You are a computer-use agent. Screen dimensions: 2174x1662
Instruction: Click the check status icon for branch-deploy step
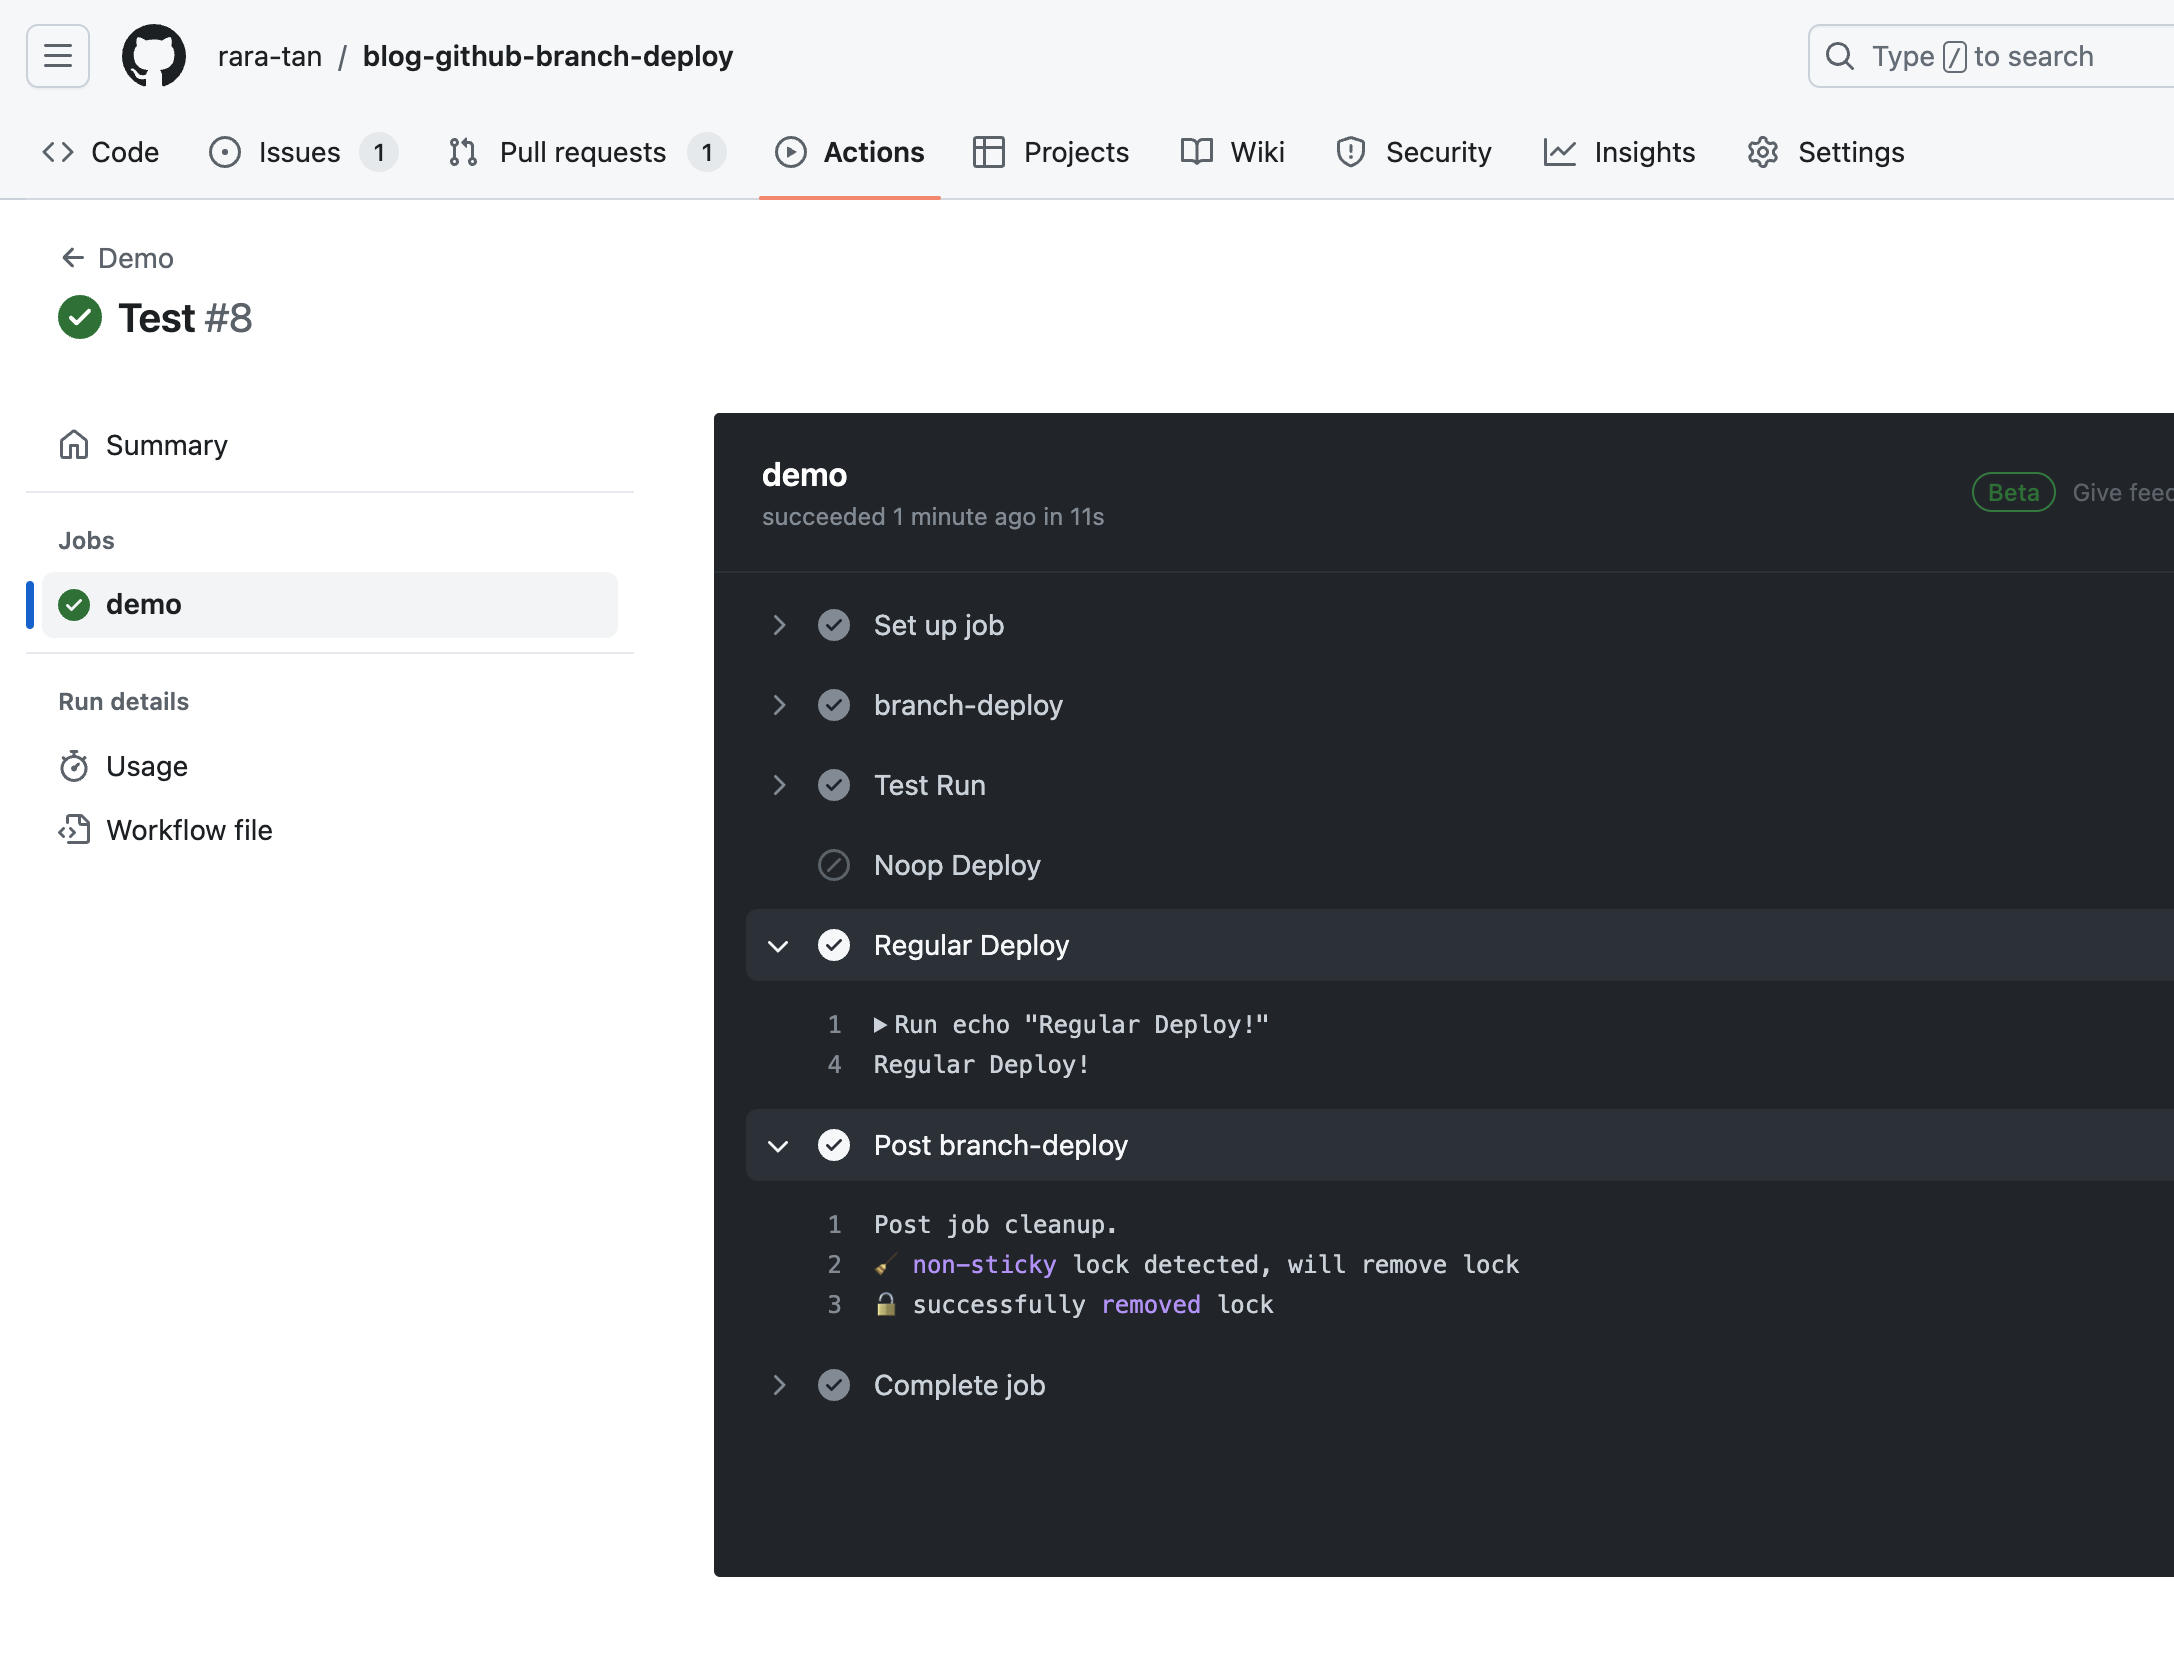click(834, 705)
